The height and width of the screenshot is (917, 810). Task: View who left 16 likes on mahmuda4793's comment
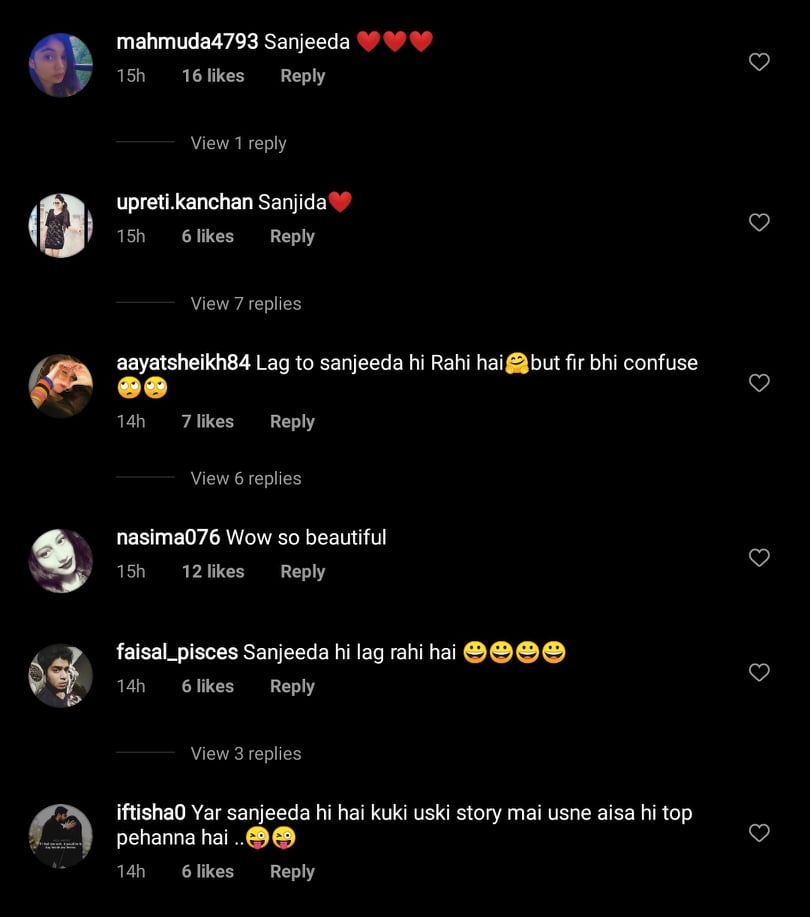(x=212, y=75)
